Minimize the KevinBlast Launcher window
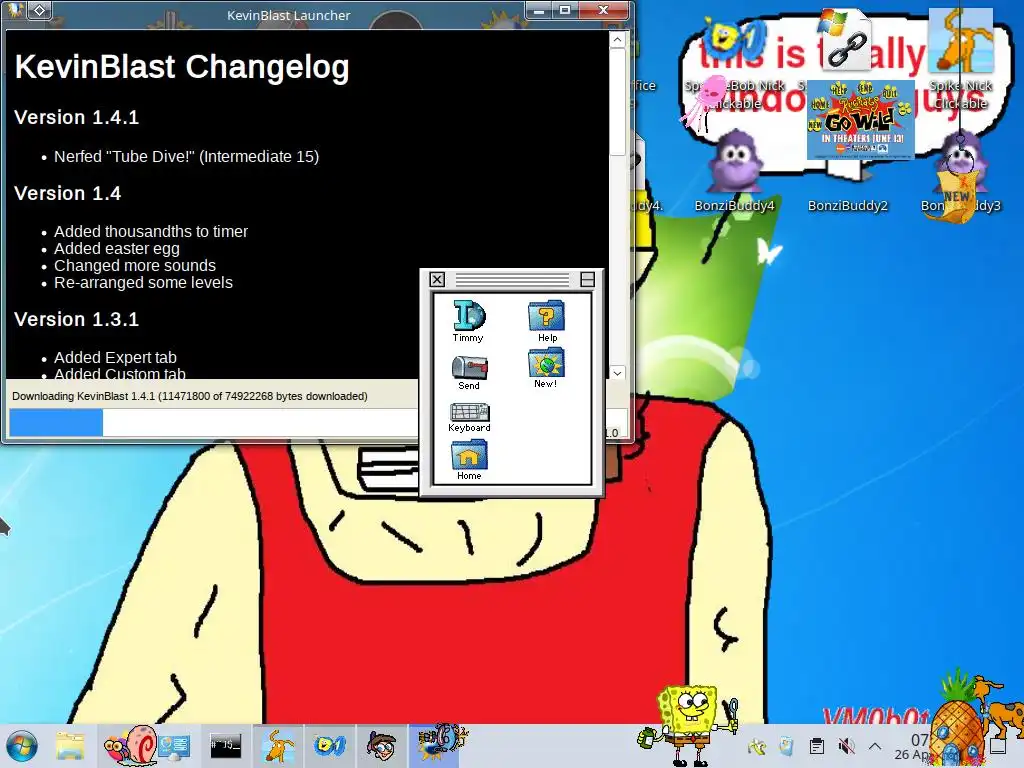This screenshot has height=768, width=1024. (x=539, y=10)
